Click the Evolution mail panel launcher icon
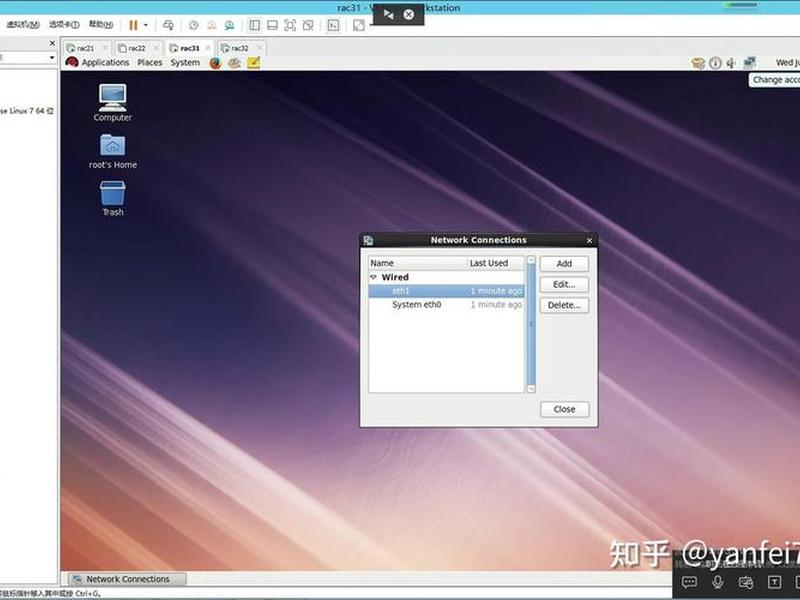 (235, 63)
